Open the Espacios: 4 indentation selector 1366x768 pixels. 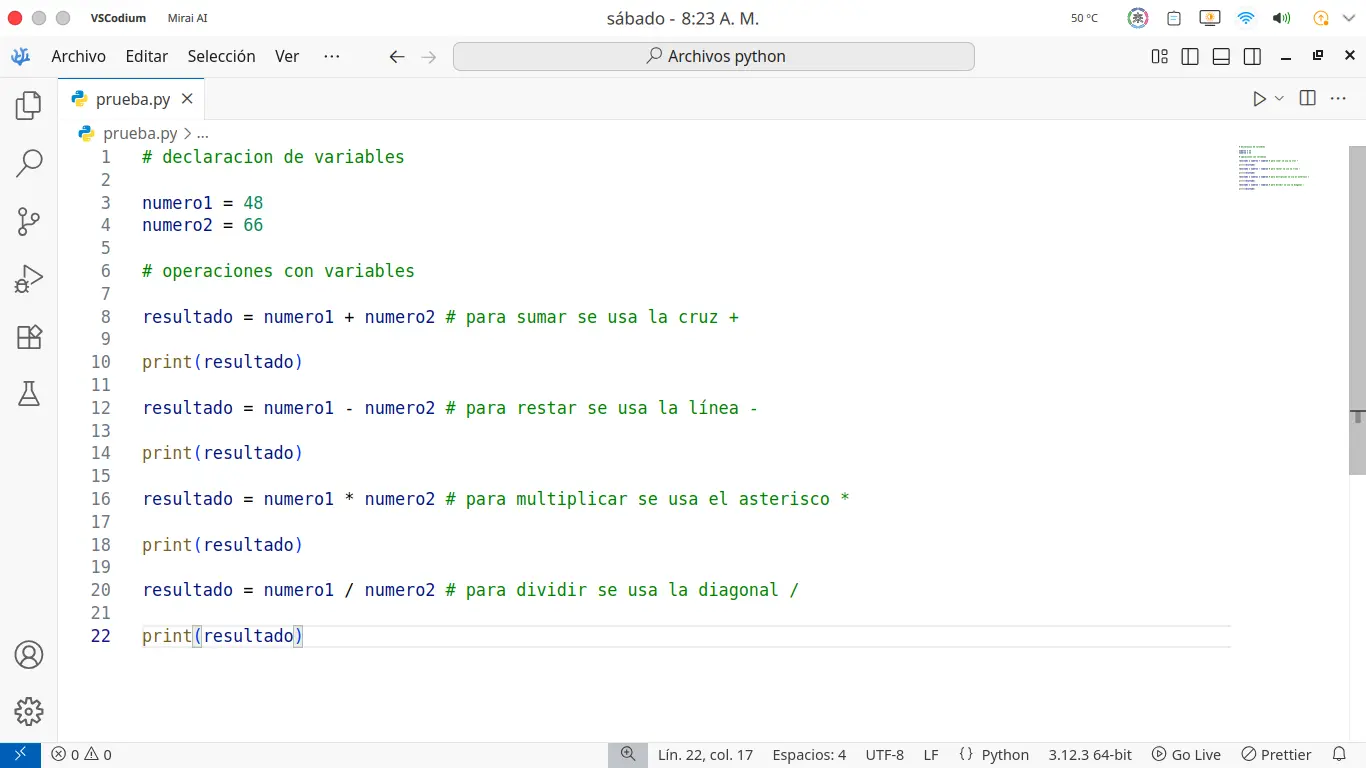pyautogui.click(x=809, y=755)
